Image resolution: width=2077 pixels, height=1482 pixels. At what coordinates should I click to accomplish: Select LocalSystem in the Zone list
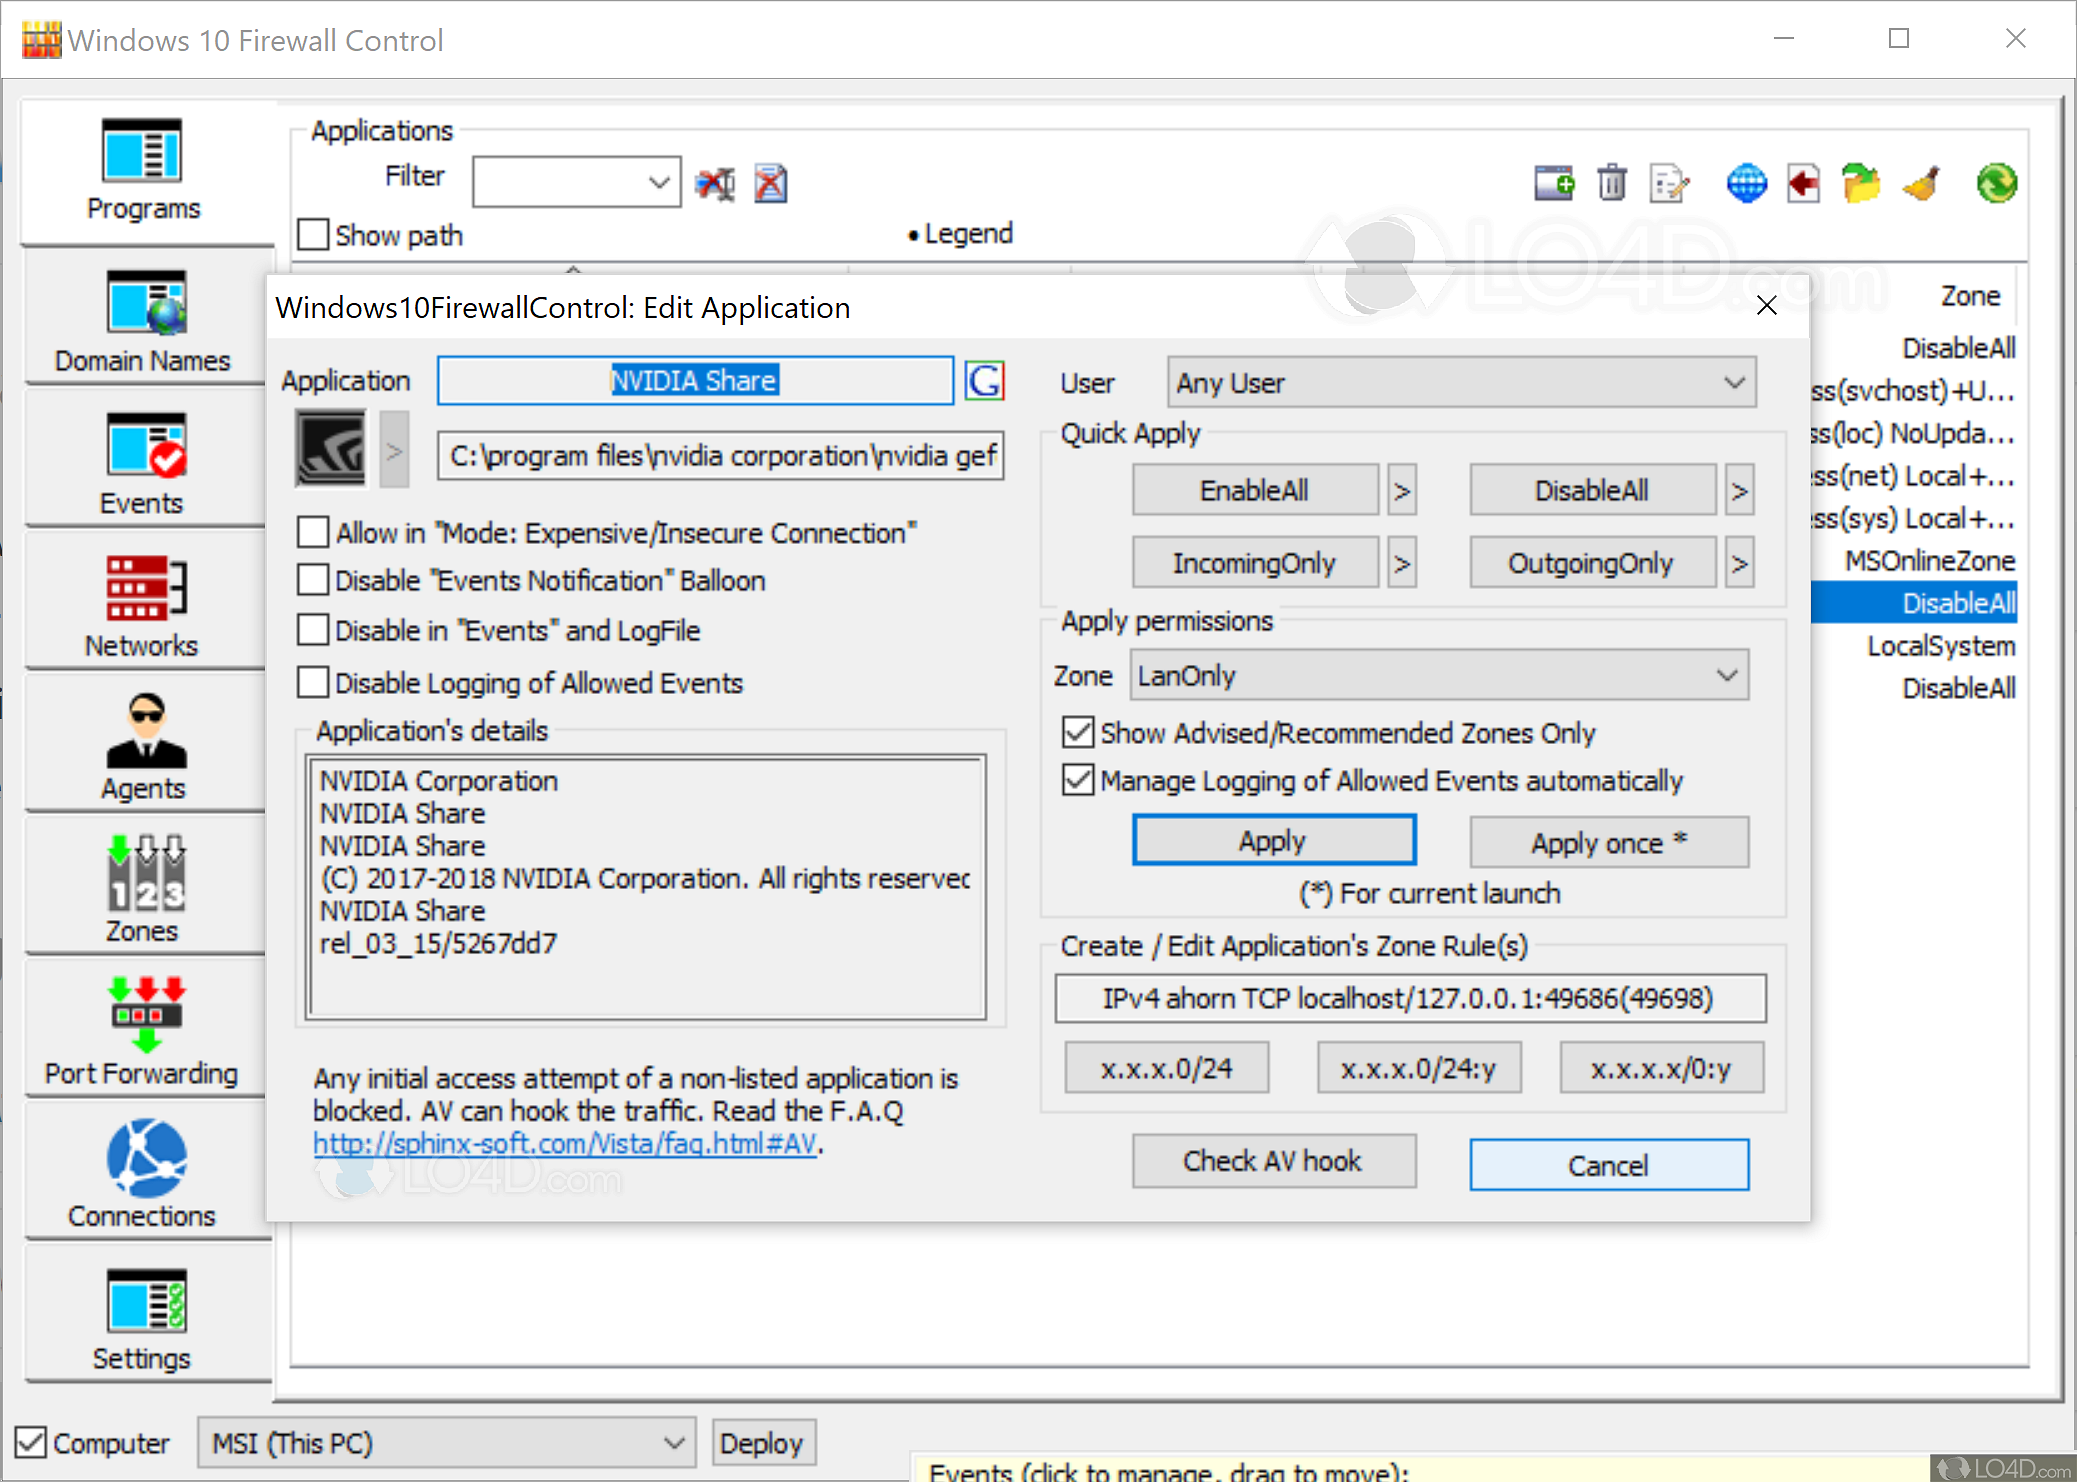point(1939,645)
